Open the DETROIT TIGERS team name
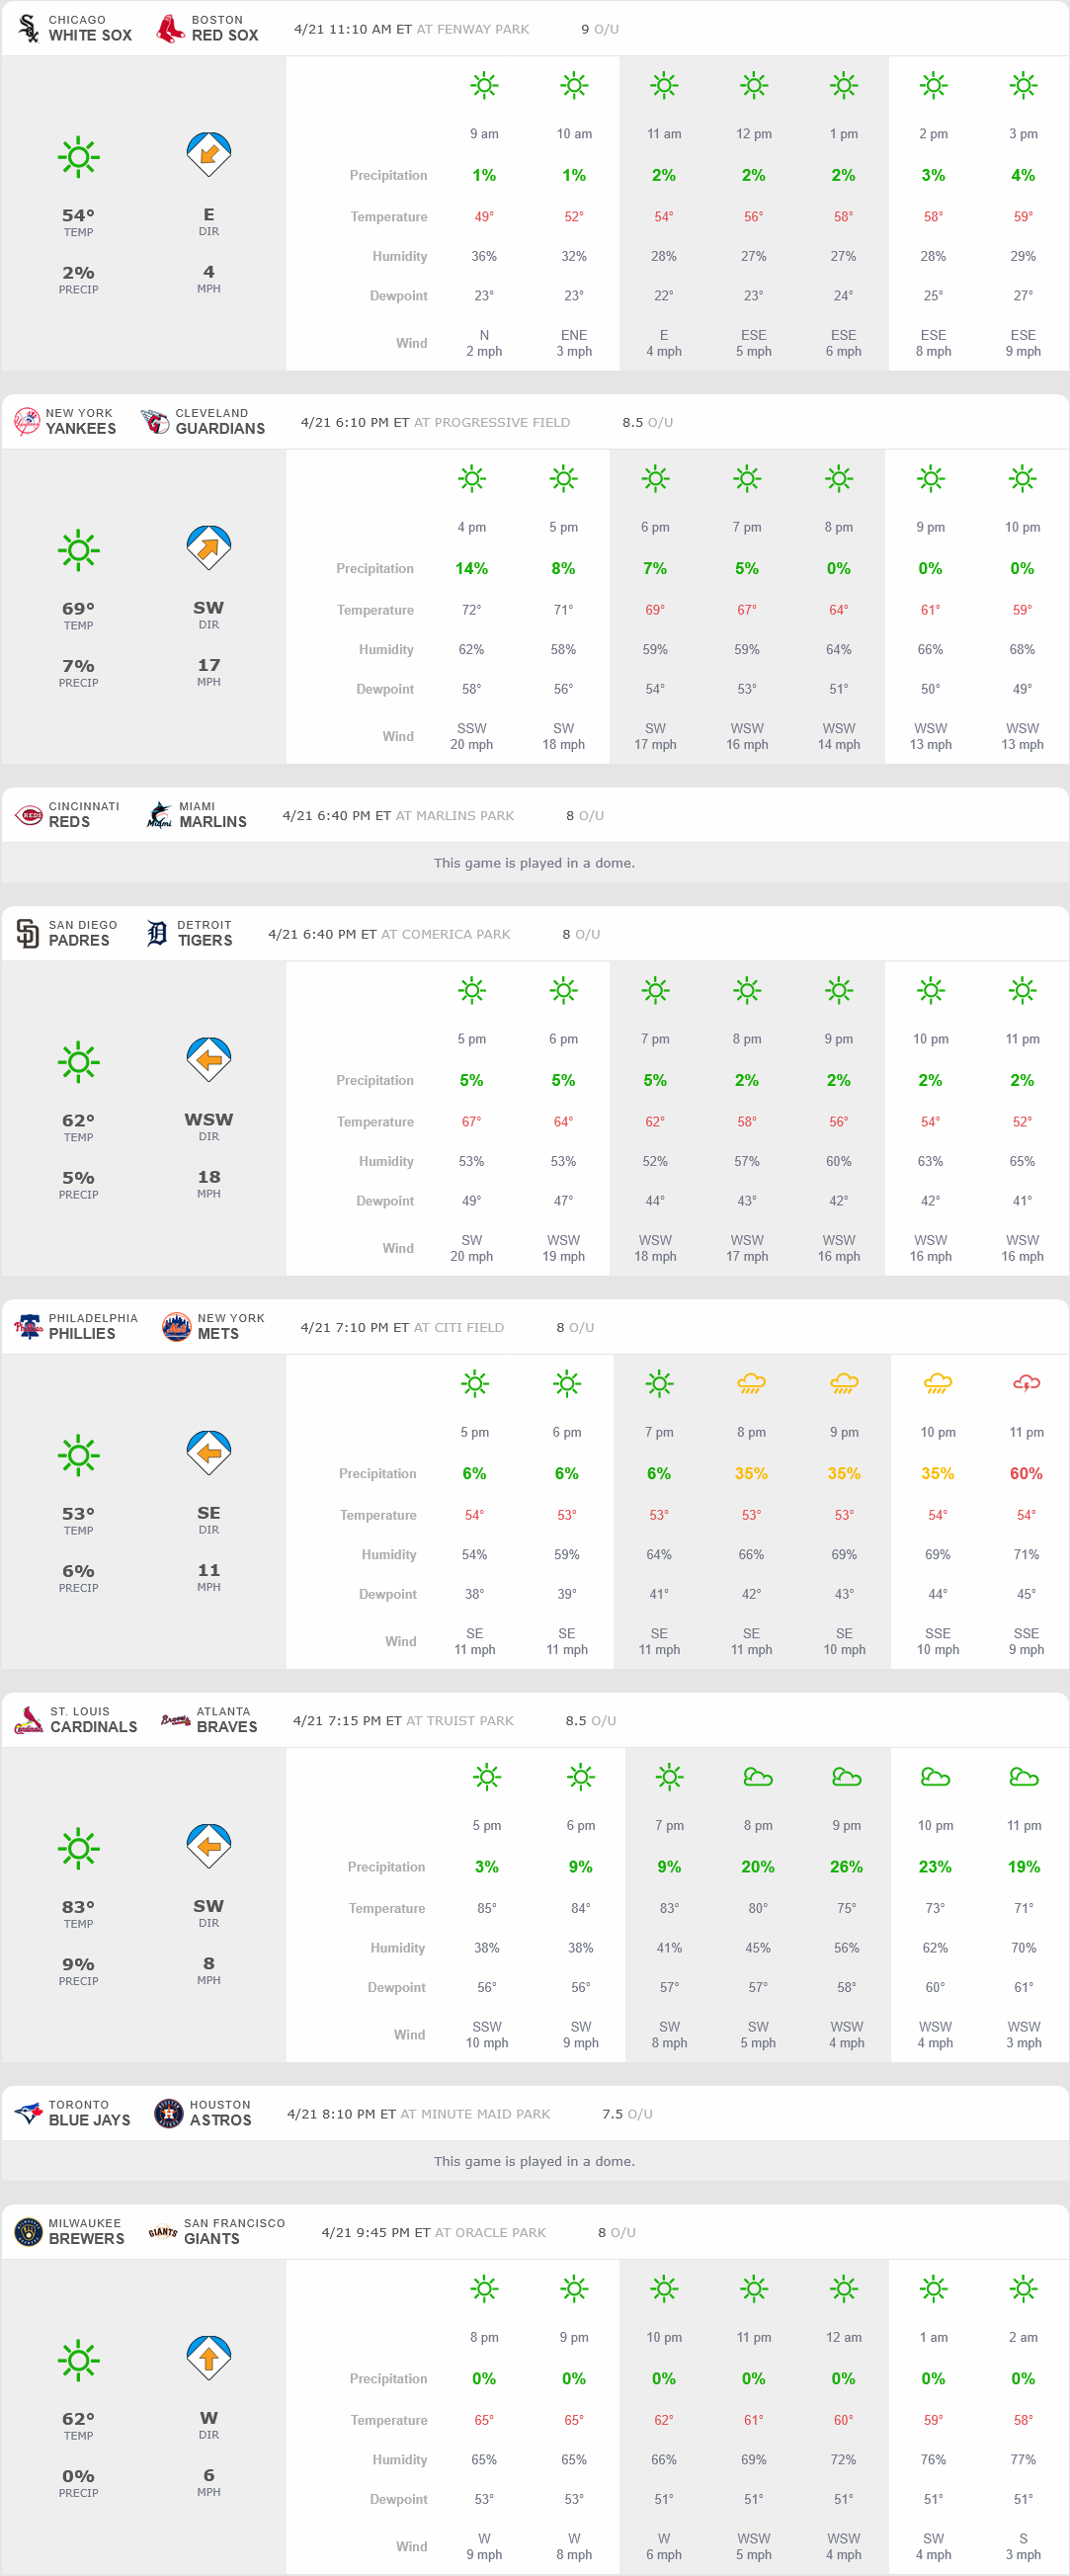The image size is (1070, 2576). 205,933
